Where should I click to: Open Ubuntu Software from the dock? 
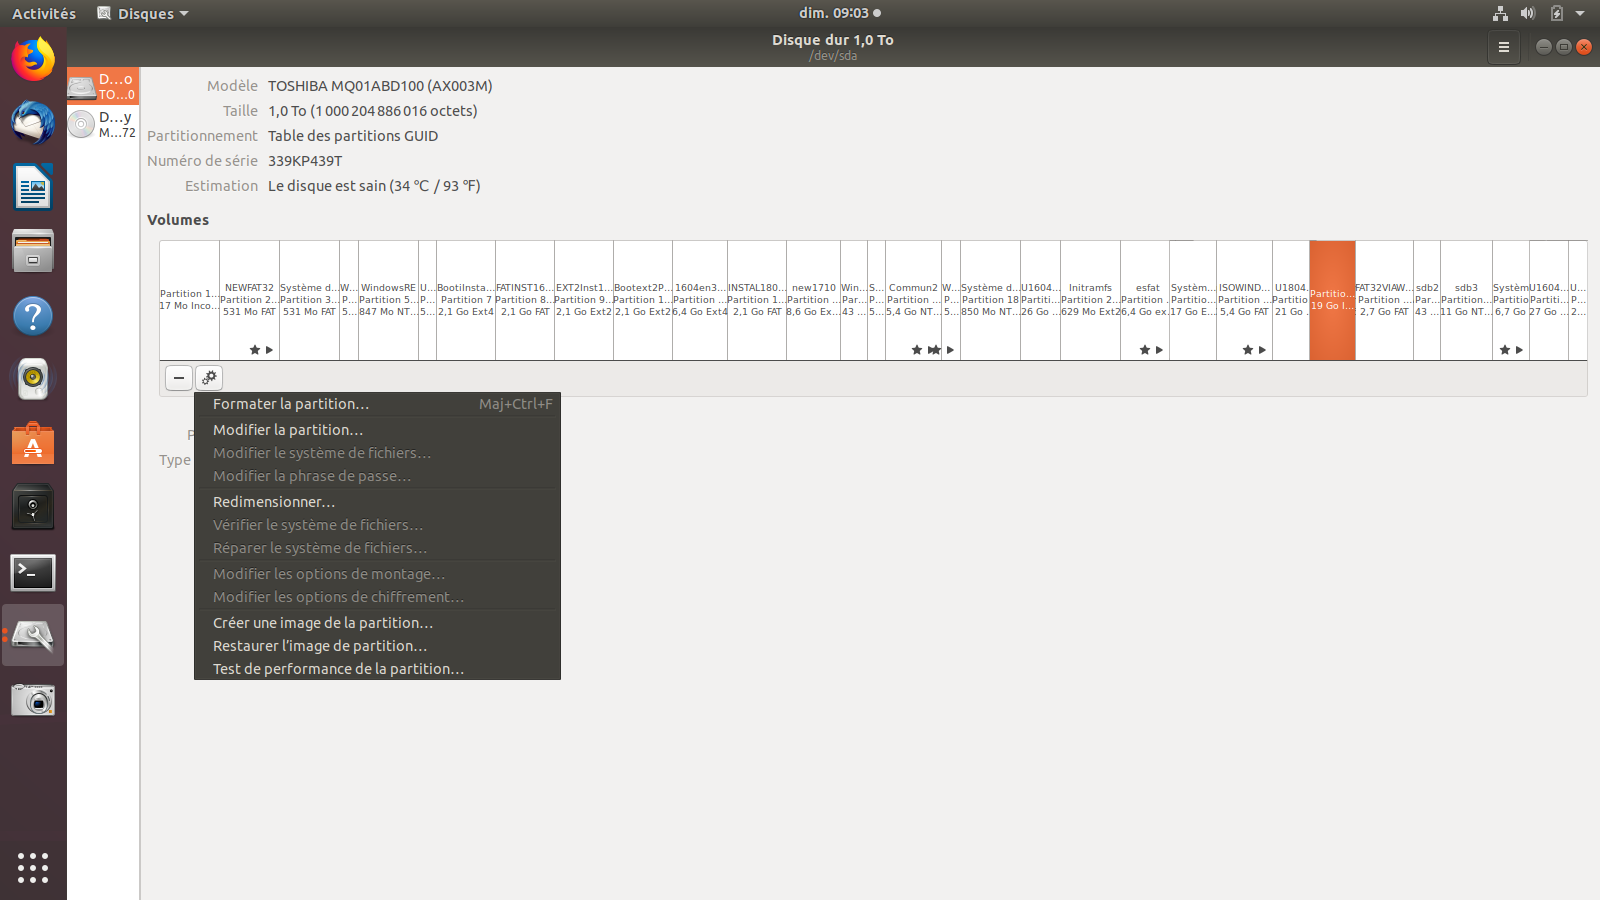pyautogui.click(x=33, y=445)
